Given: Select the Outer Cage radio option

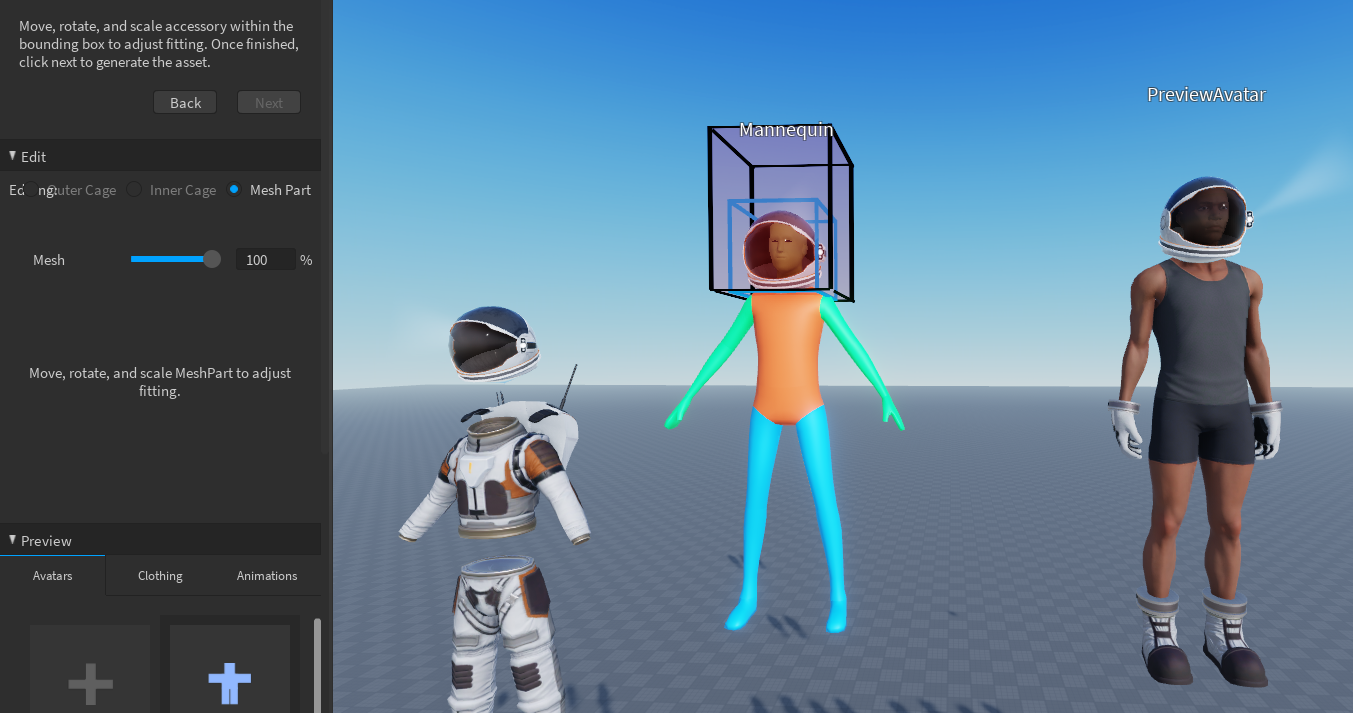Looking at the screenshot, I should click(33, 190).
